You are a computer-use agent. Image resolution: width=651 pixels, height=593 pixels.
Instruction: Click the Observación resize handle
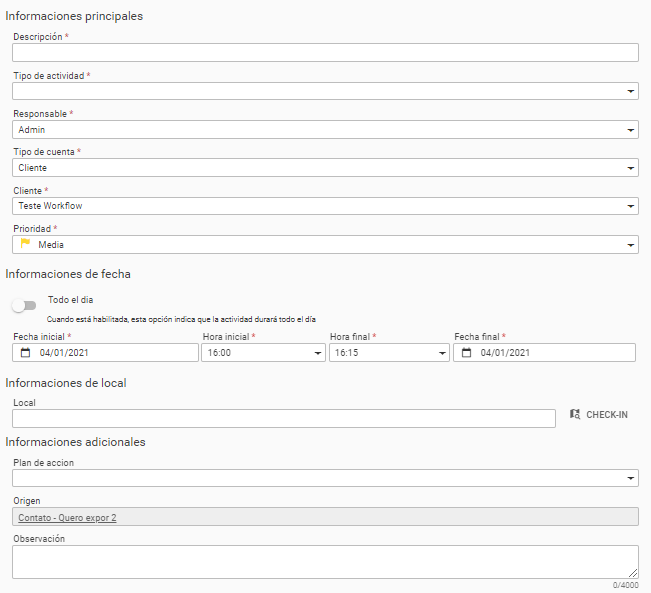click(633, 573)
